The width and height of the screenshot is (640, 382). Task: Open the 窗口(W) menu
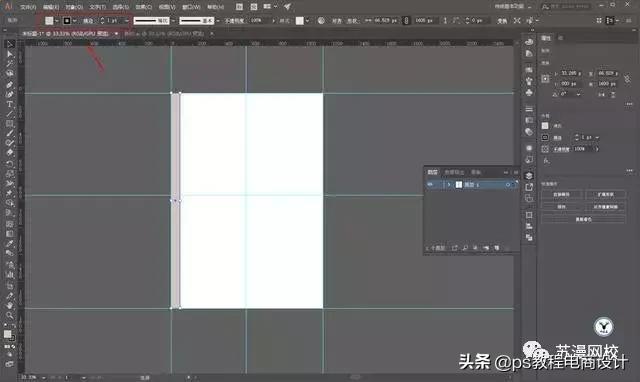[191, 7]
